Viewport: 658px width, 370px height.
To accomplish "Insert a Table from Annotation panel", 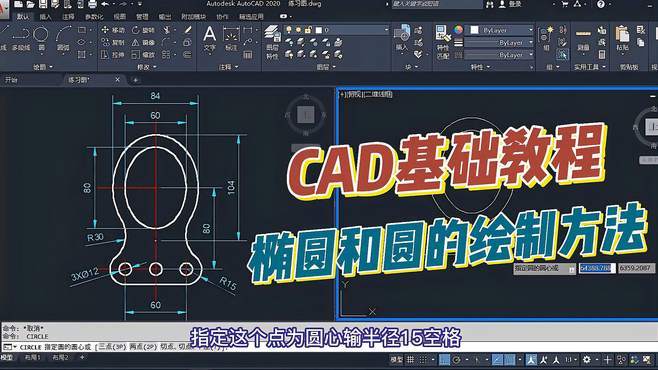I will tap(248, 55).
